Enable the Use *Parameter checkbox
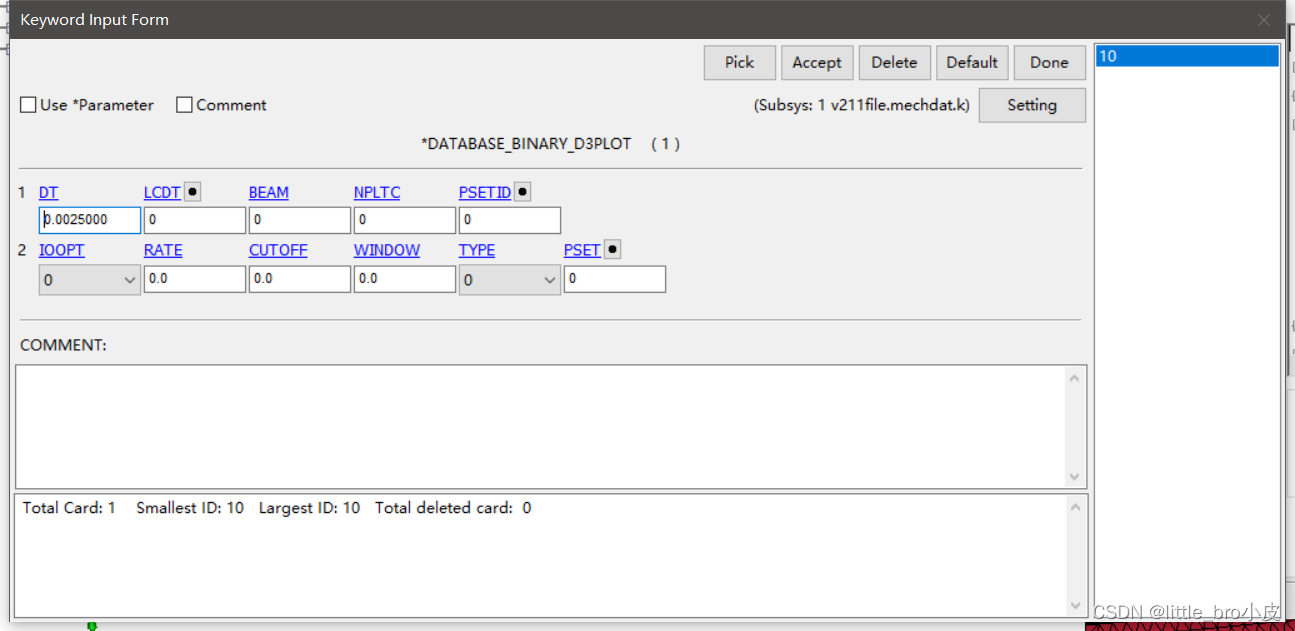 click(29, 105)
